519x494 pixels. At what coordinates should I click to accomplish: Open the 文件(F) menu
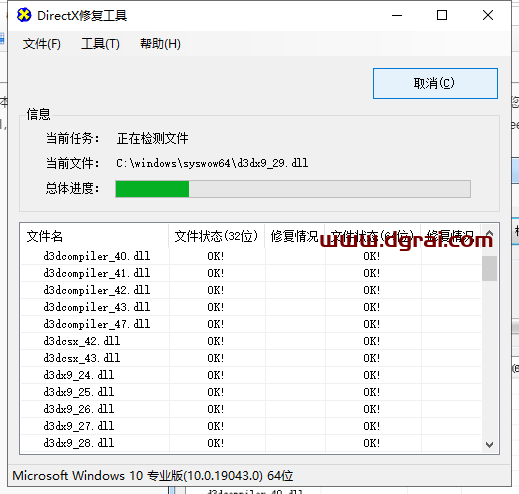tap(42, 44)
